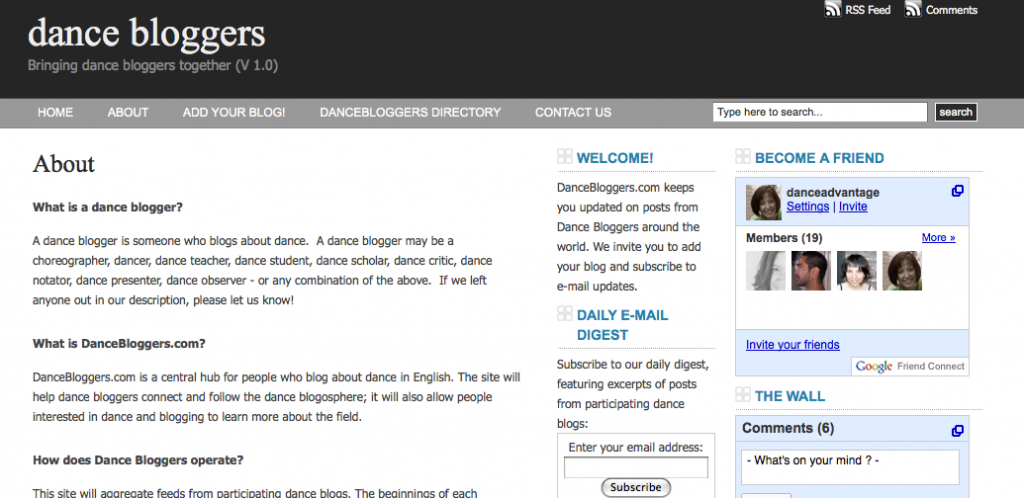The image size is (1024, 498).
Task: Click the BECOME A FRIEND grid icon
Action: point(743,157)
